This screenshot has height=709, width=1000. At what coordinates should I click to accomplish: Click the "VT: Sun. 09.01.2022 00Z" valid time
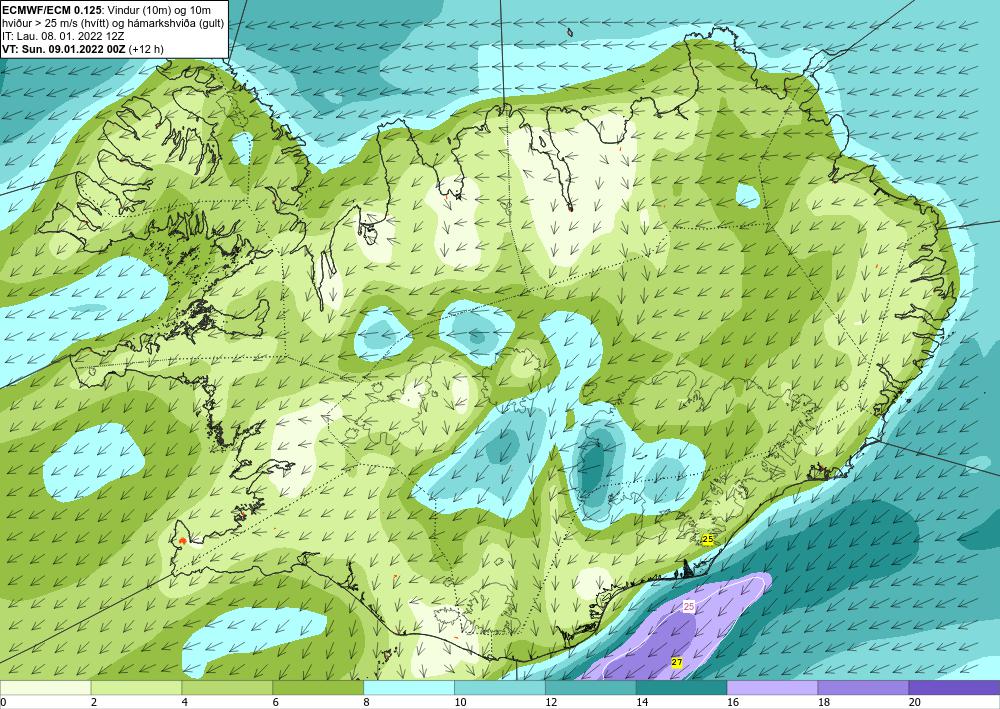tap(64, 49)
